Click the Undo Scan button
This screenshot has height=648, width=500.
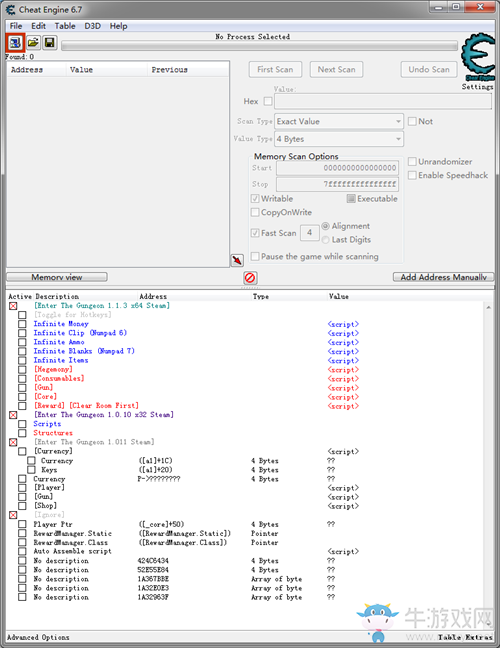(x=429, y=69)
